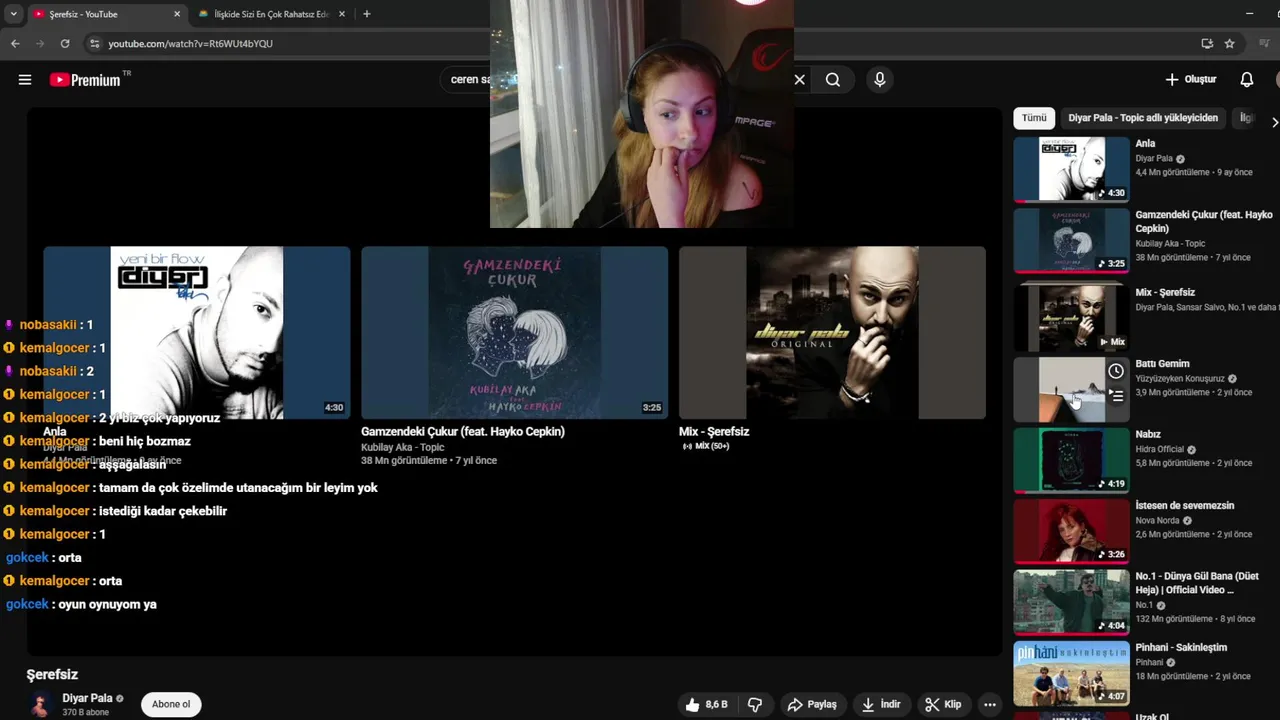Open a new browser tab

(367, 14)
